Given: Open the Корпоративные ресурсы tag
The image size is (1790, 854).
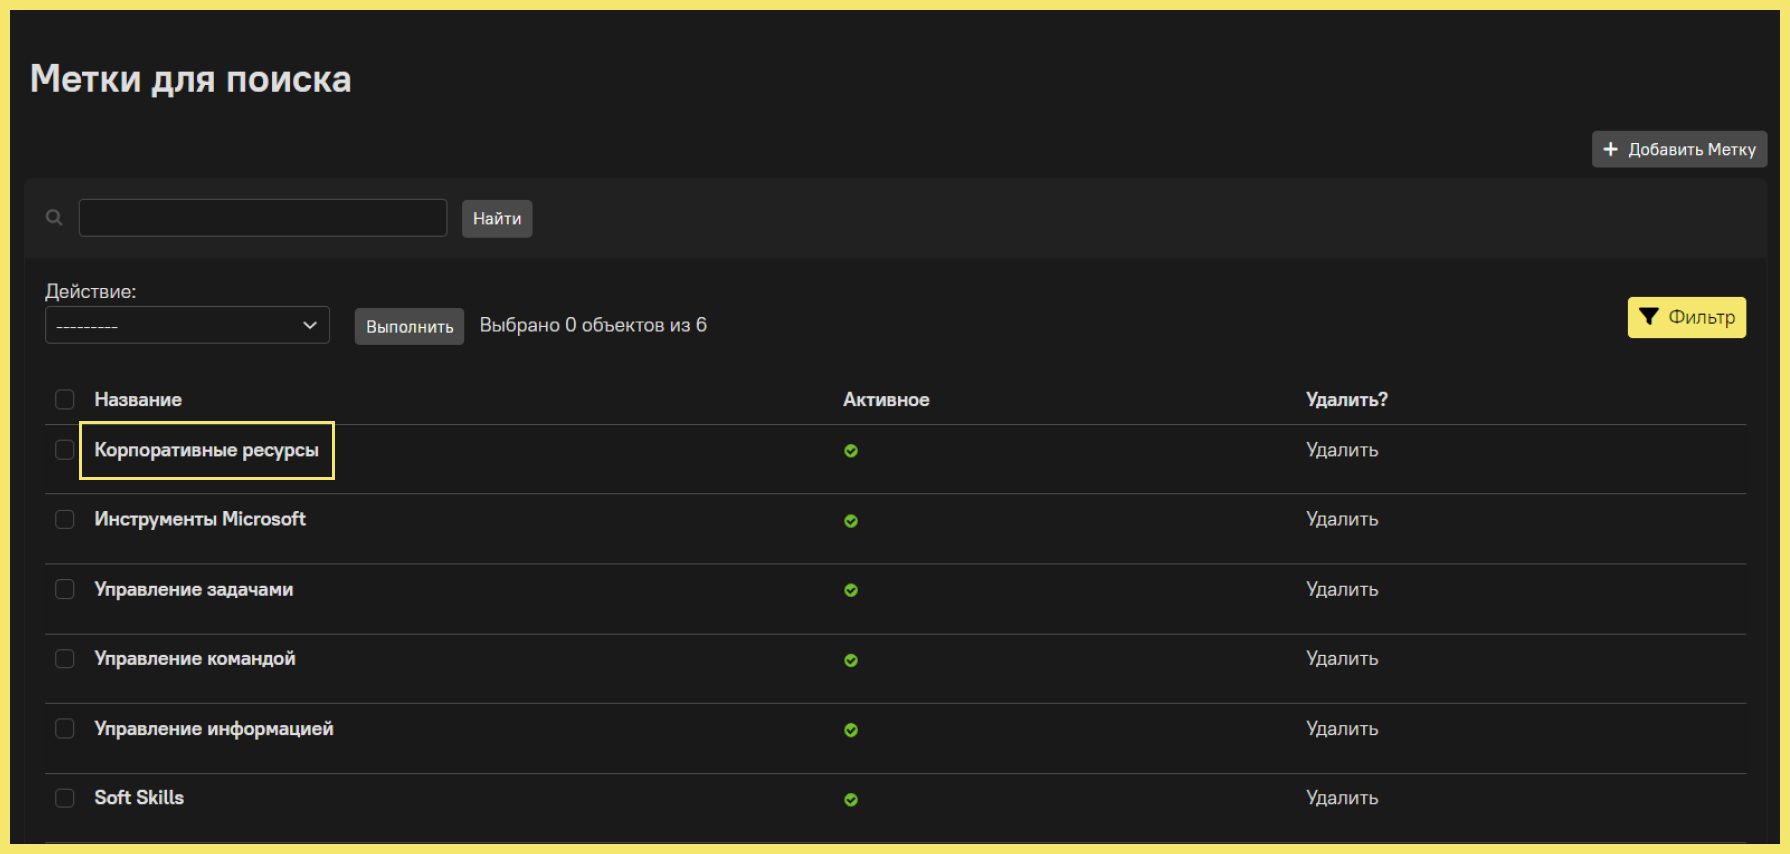Looking at the screenshot, I should (206, 450).
